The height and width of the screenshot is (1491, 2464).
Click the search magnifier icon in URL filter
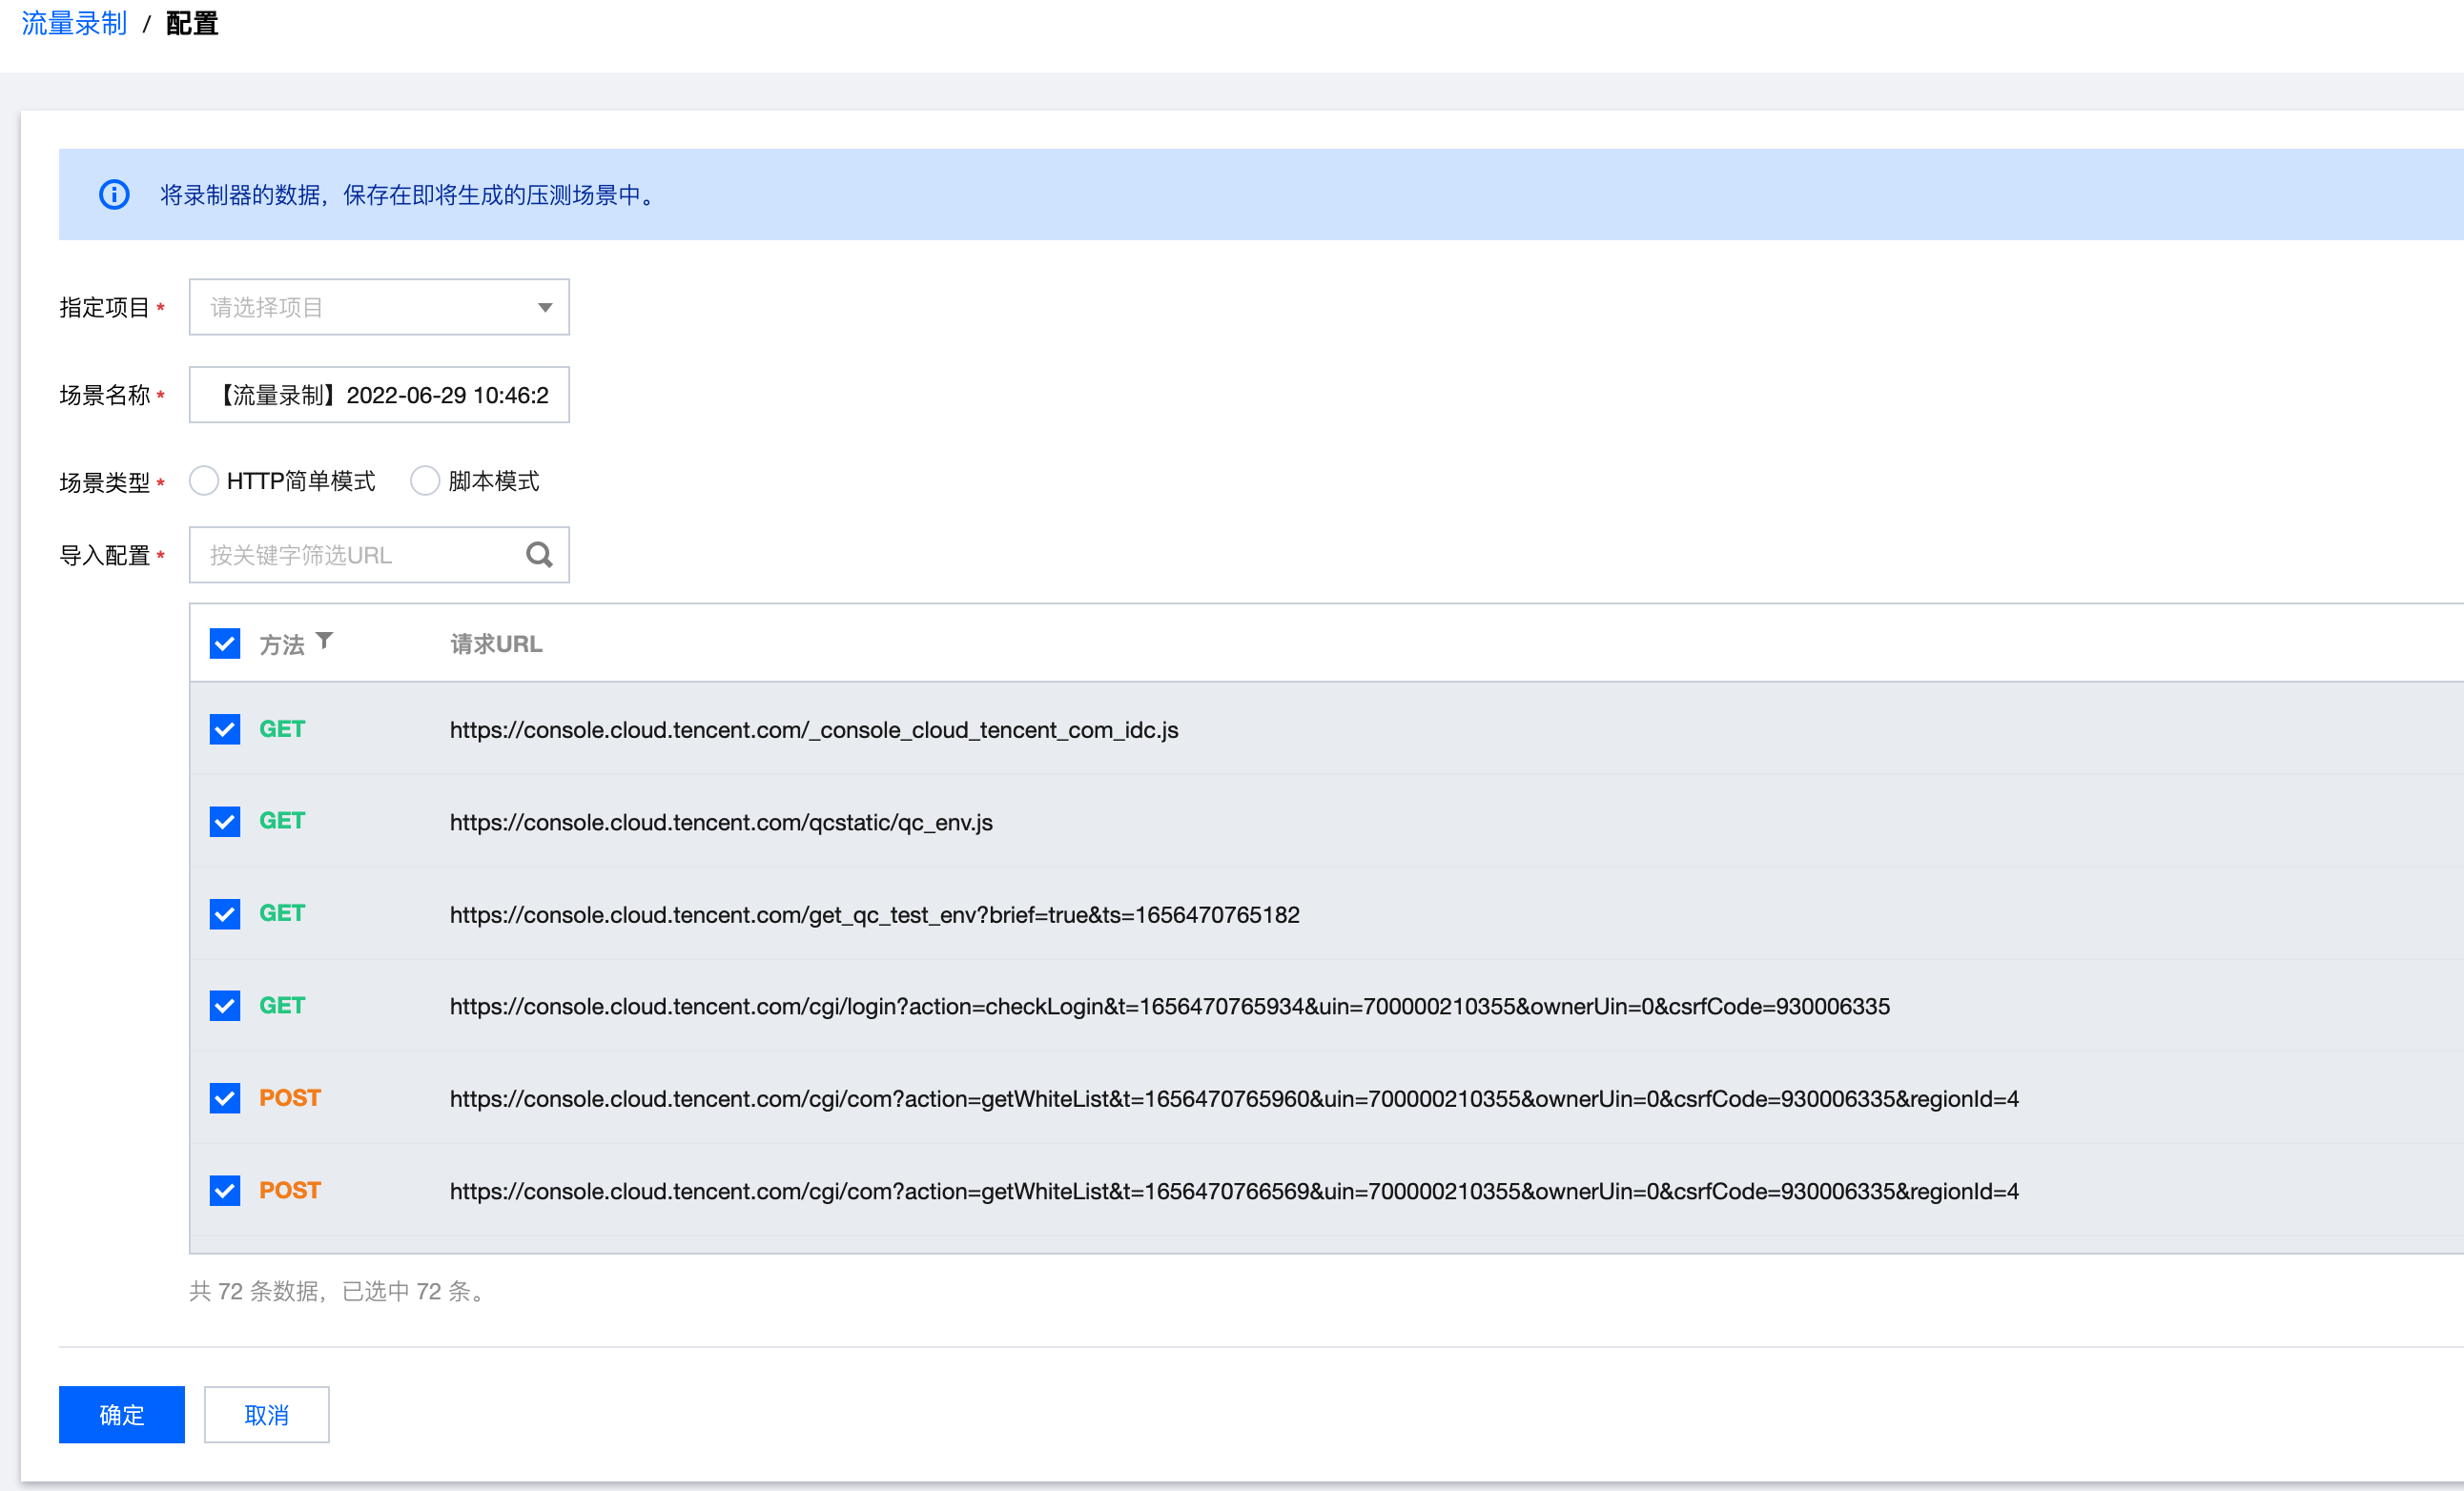pyautogui.click(x=539, y=554)
